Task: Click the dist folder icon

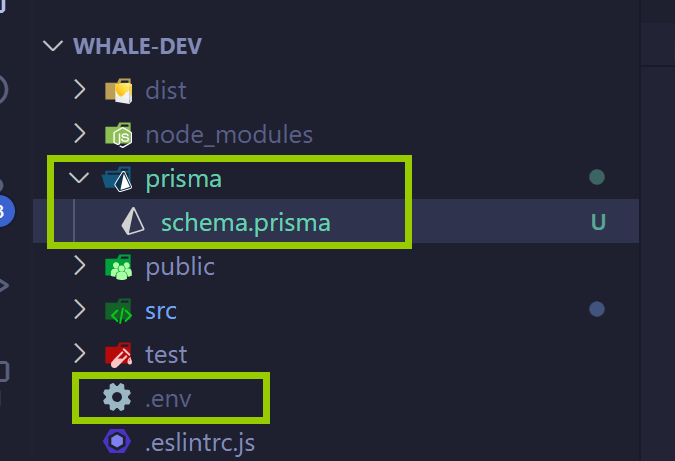Action: (x=119, y=91)
